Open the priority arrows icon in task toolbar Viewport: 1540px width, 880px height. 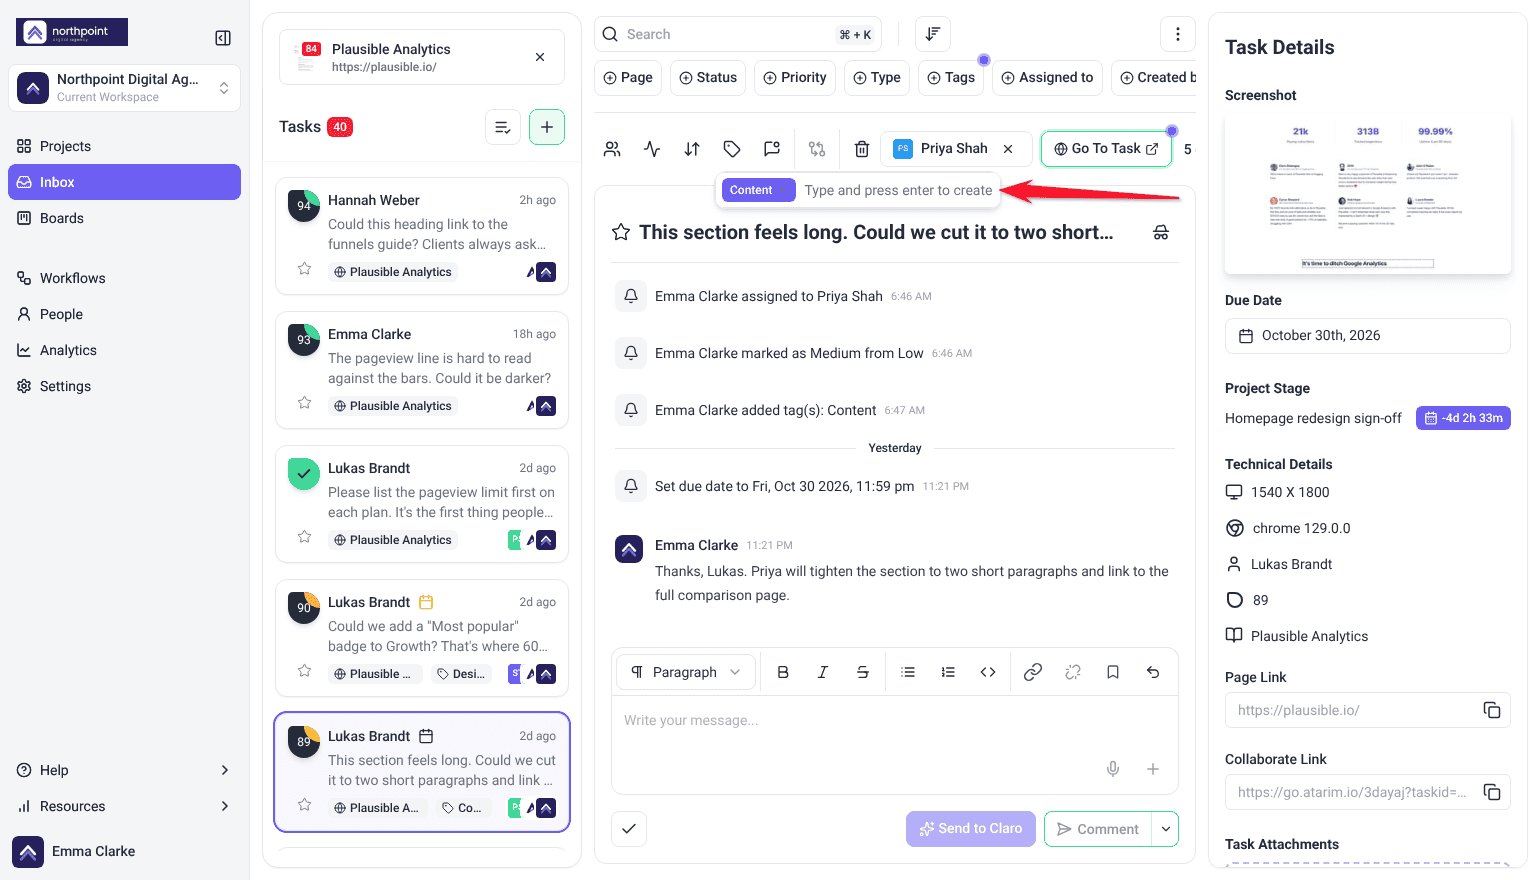pos(692,149)
